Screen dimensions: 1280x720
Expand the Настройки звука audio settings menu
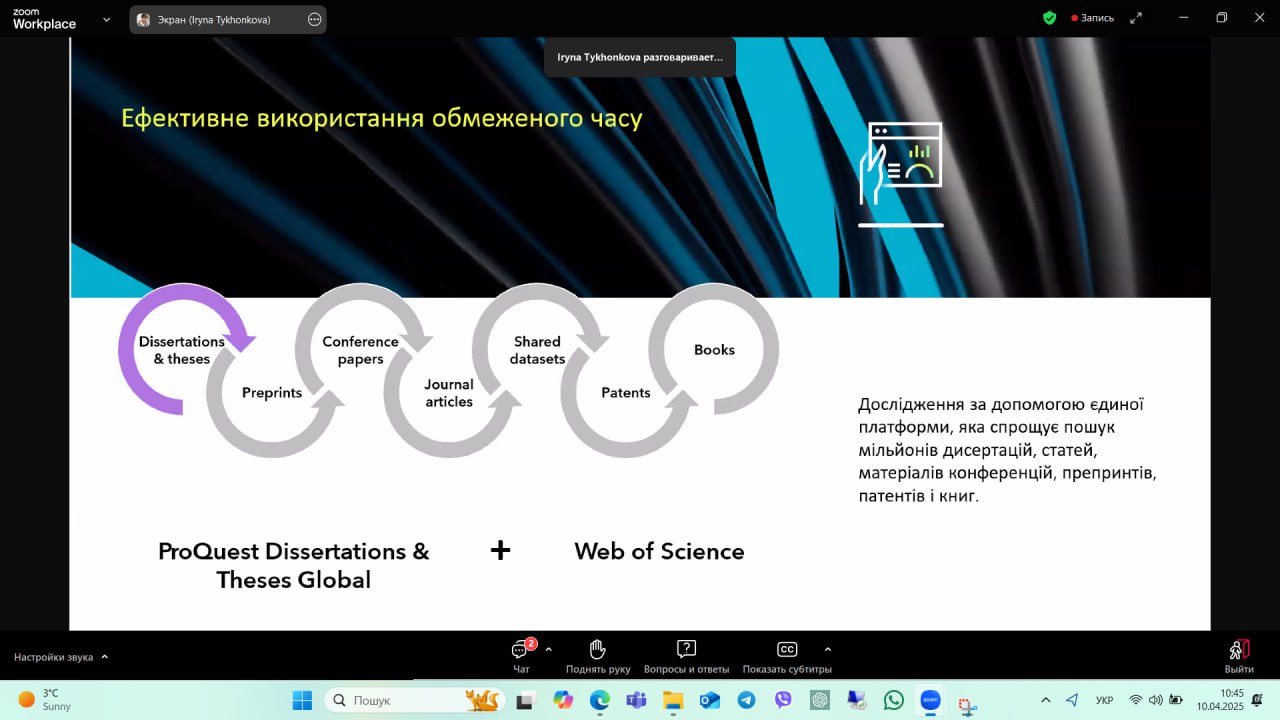pos(61,657)
